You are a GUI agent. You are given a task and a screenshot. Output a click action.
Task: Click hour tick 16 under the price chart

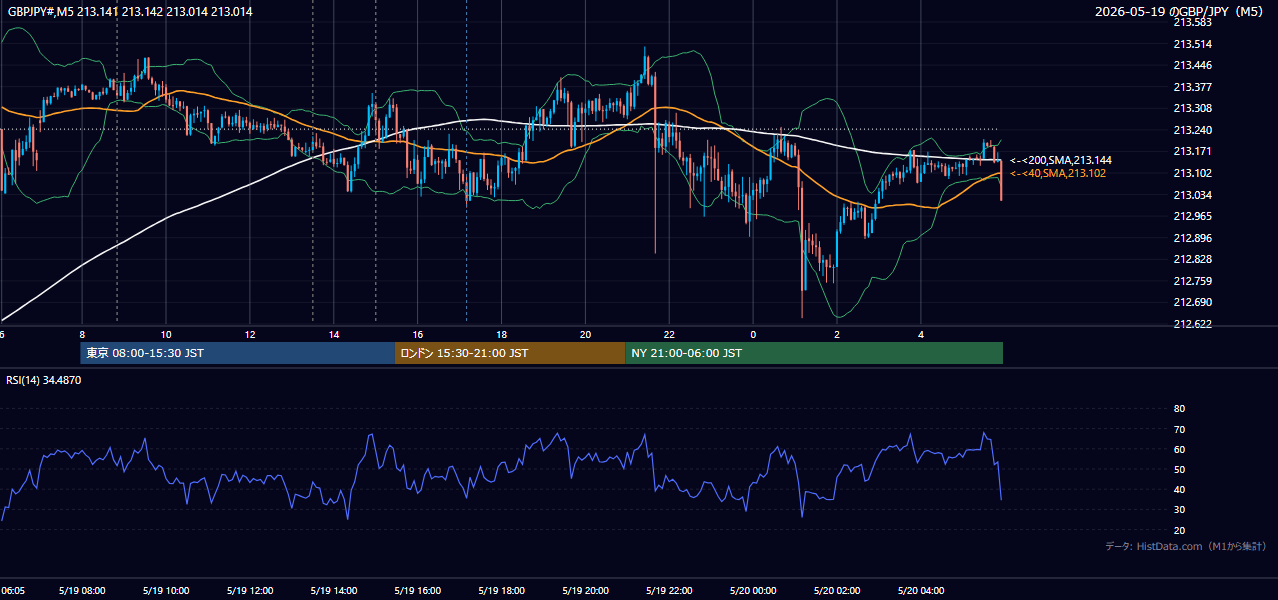418,335
